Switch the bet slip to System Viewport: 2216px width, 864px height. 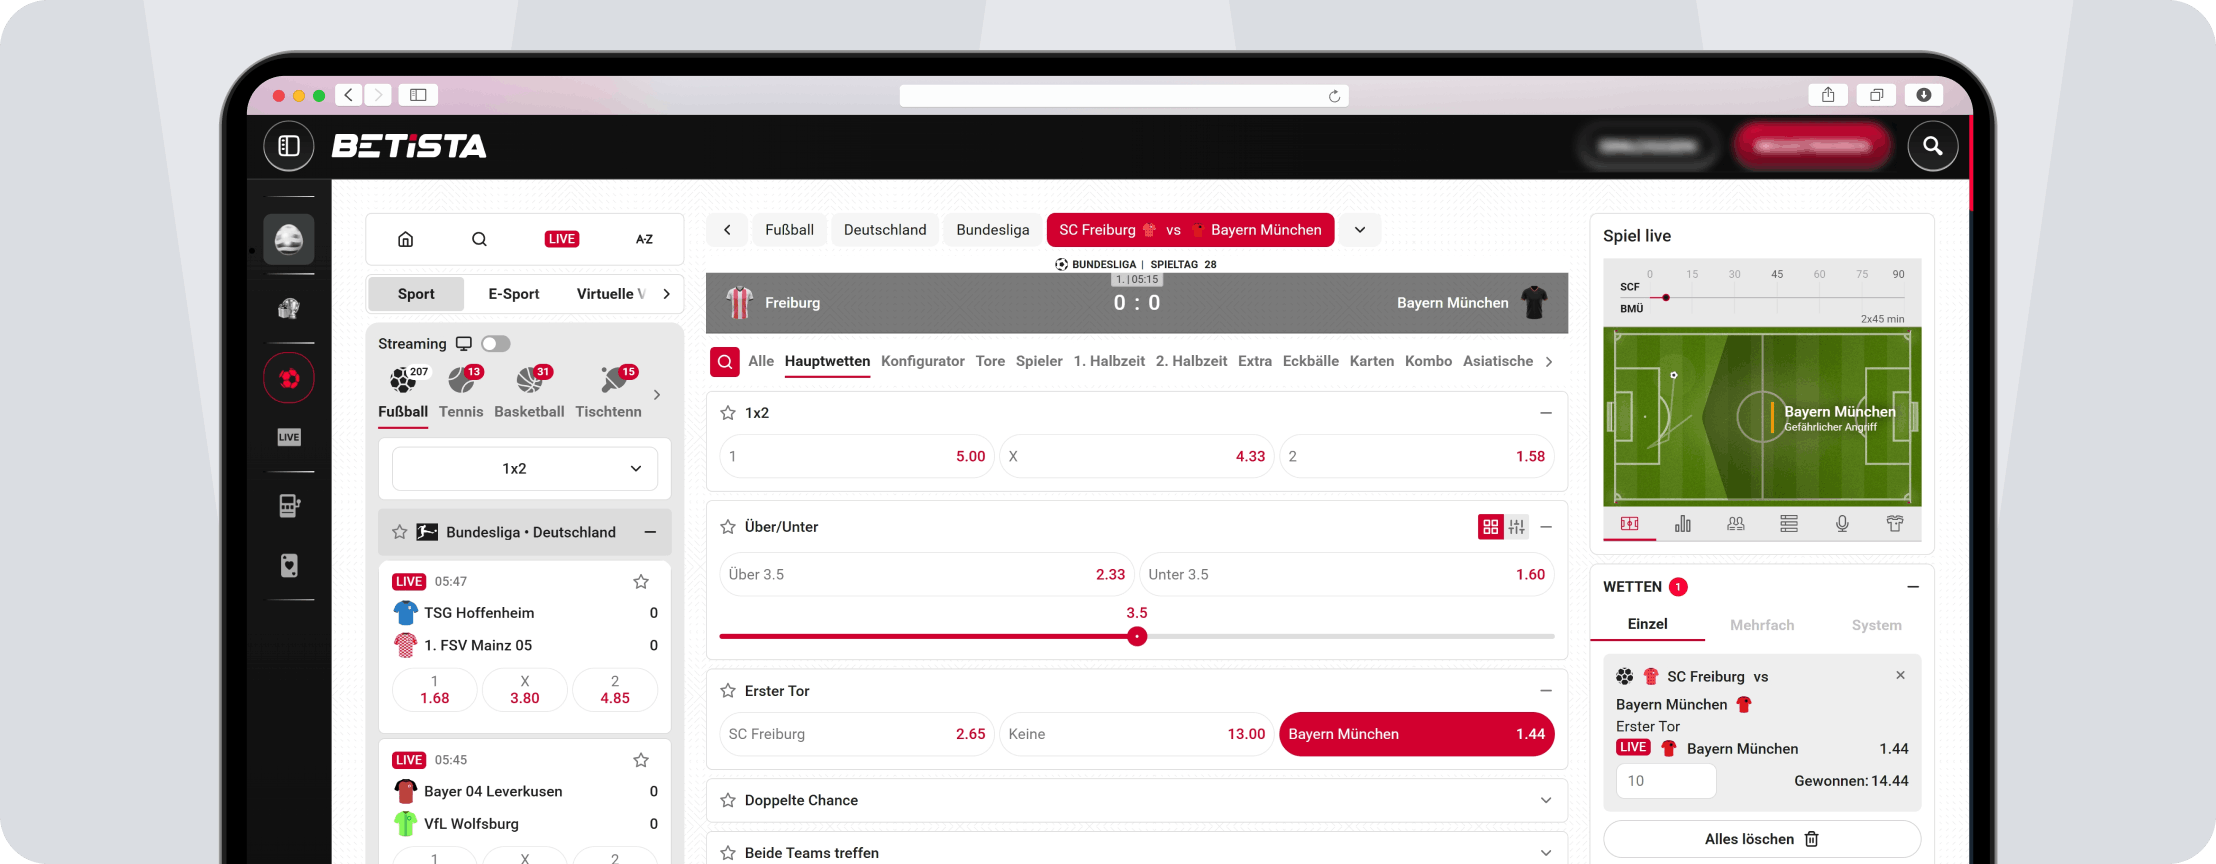point(1876,625)
